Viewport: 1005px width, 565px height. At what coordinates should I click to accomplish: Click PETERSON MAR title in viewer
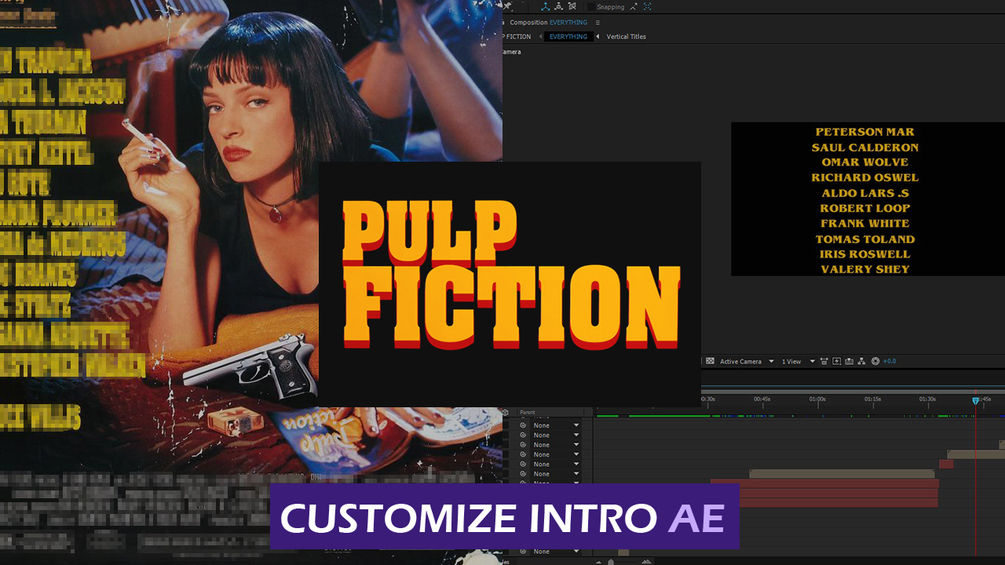865,132
